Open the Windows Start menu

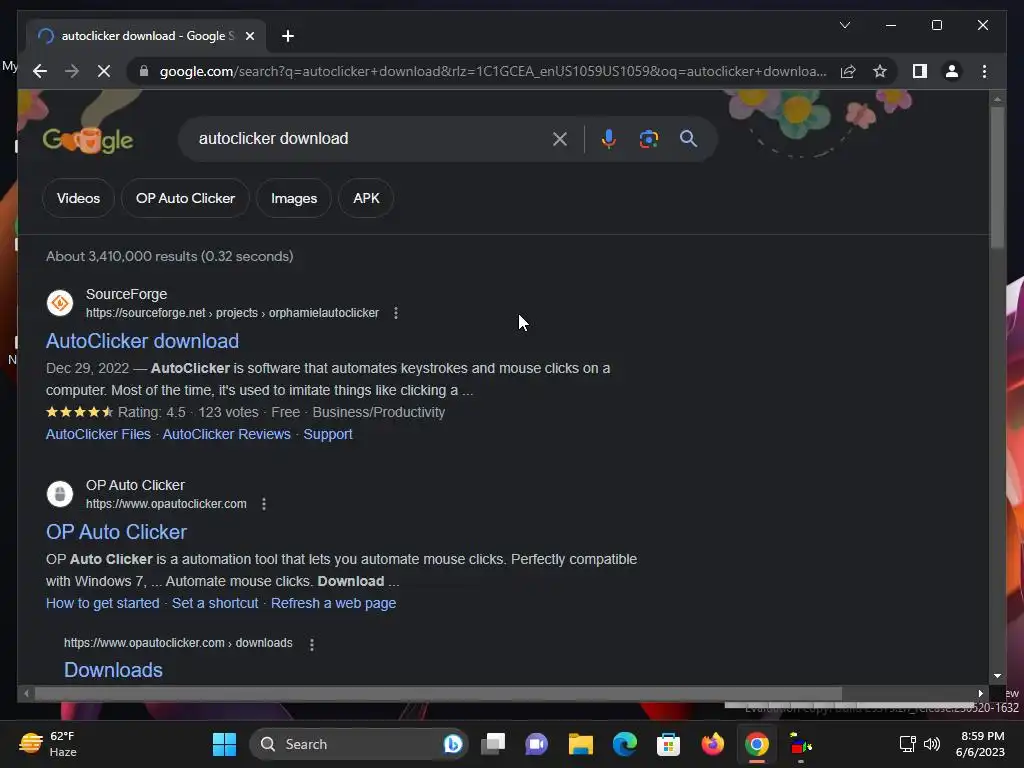[225, 744]
